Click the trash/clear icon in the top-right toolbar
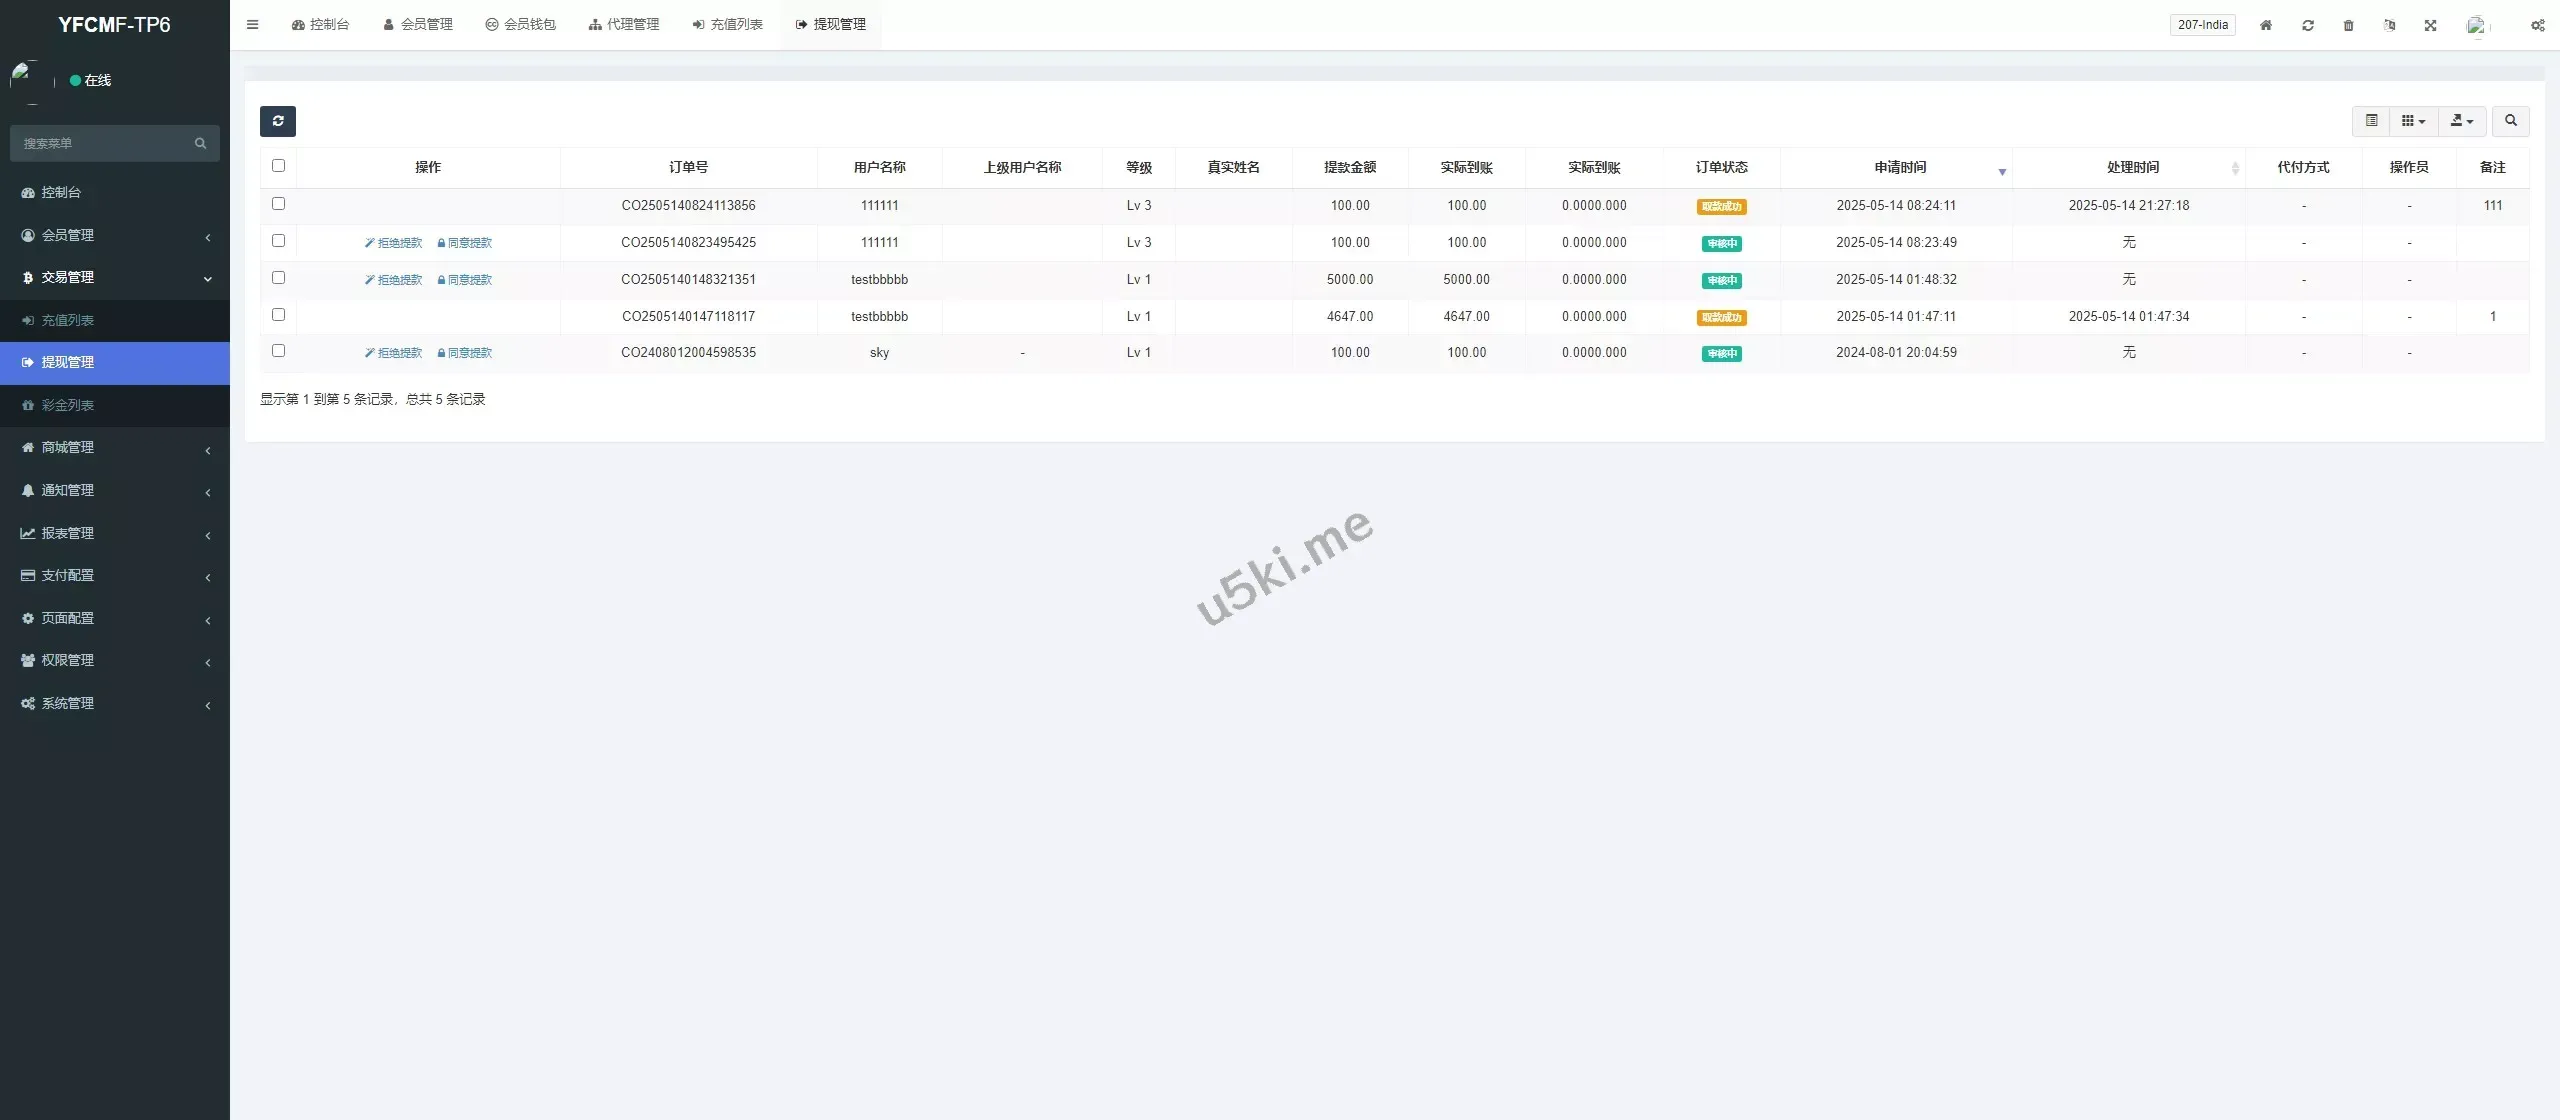Screen dimensions: 2560x1120 point(2348,25)
